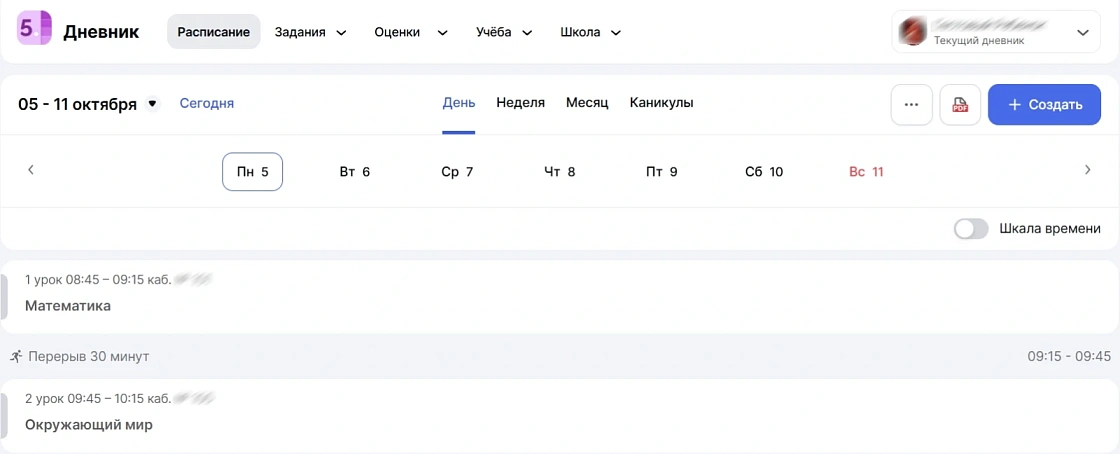Image resolution: width=1120 pixels, height=454 pixels.
Task: Select day Сб 10
Action: pos(764,171)
